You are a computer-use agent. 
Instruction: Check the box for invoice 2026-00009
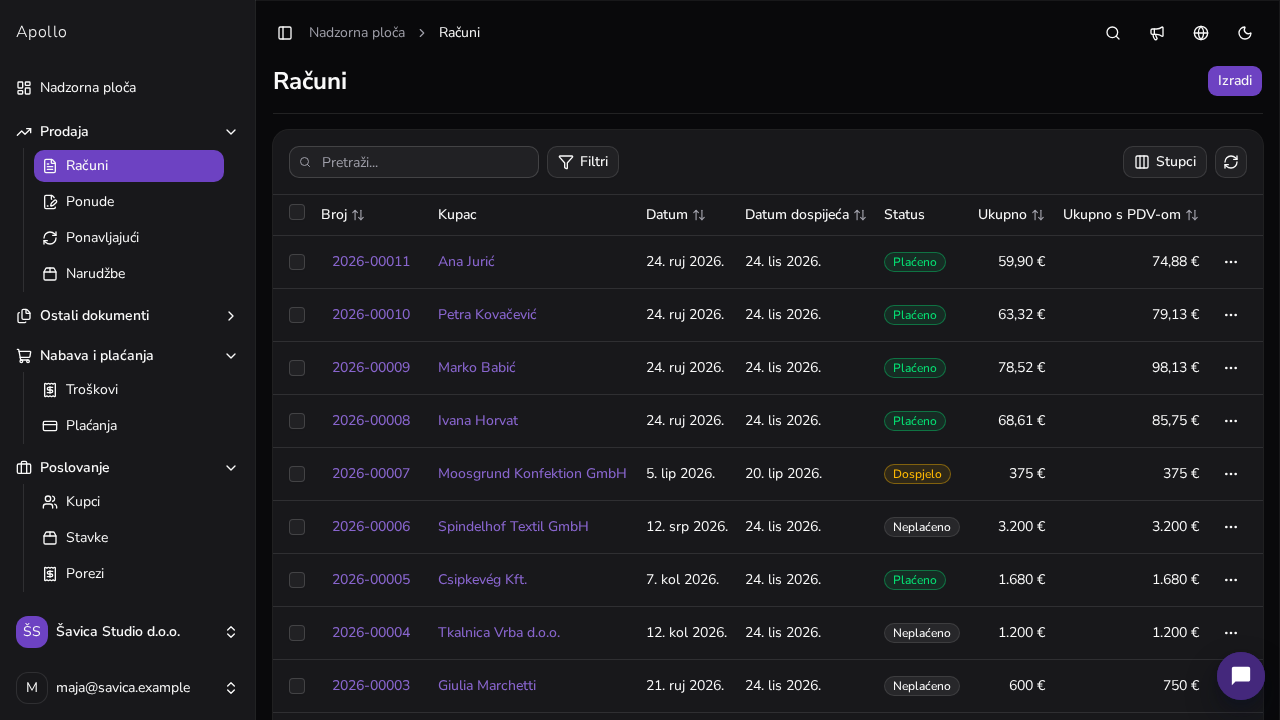click(x=297, y=368)
